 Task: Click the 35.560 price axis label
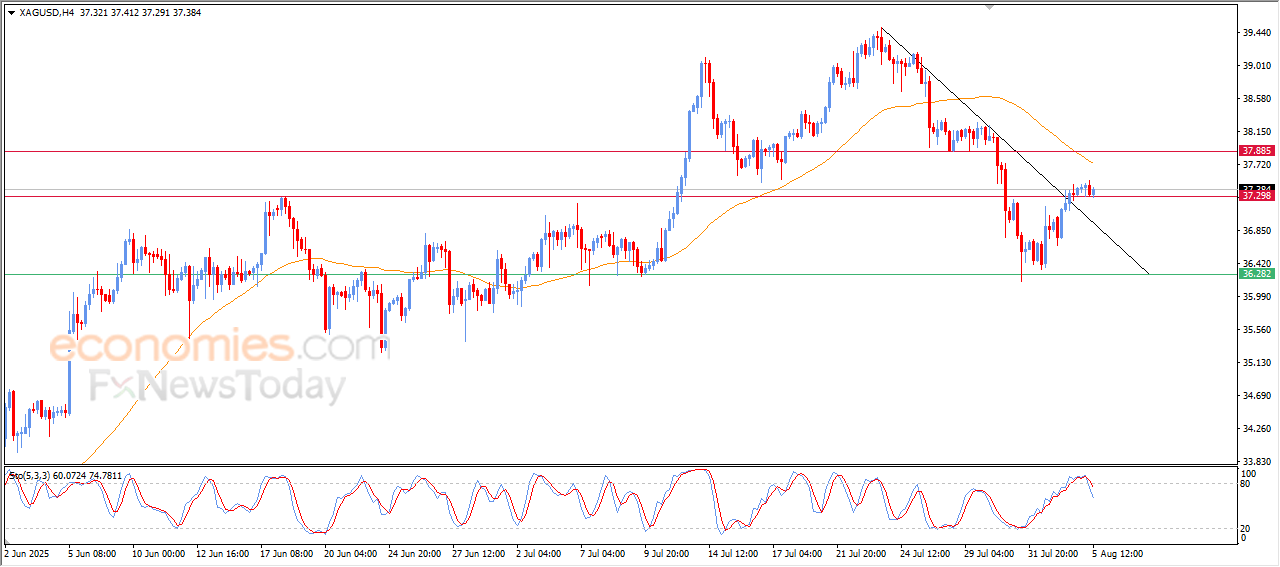pyautogui.click(x=1255, y=329)
